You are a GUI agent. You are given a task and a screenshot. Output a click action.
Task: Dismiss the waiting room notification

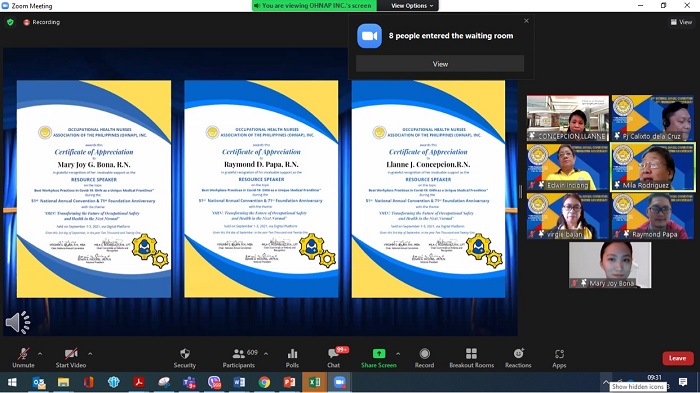(x=526, y=21)
